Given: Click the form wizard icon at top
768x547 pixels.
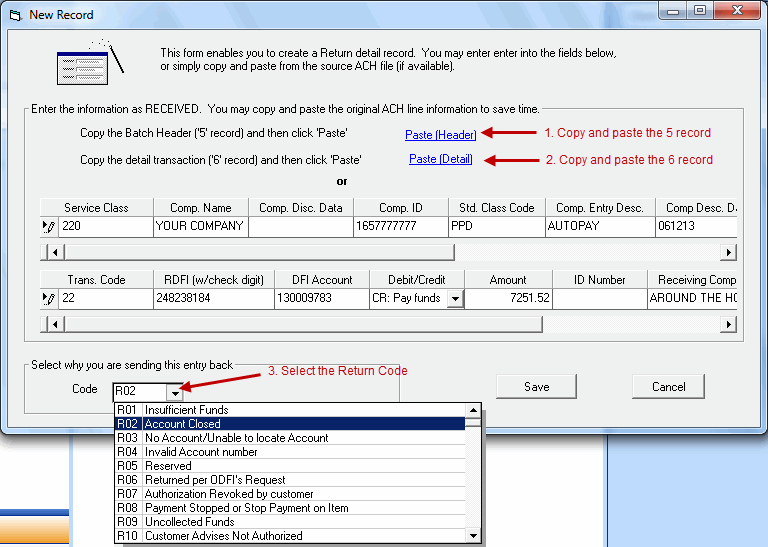Looking at the screenshot, I should (90, 62).
